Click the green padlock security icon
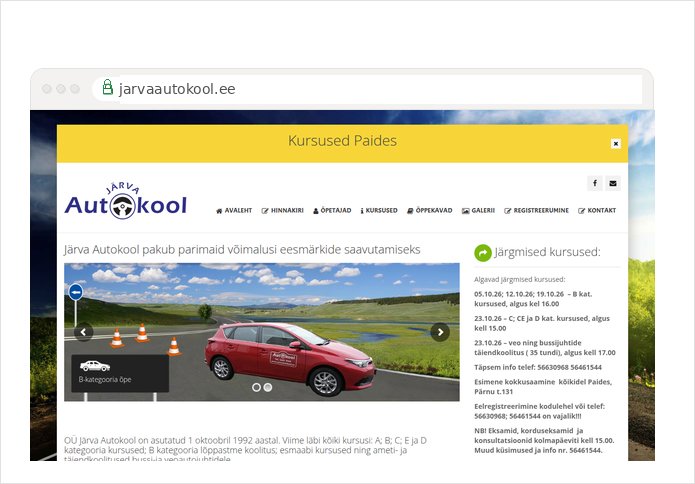 click(x=107, y=87)
